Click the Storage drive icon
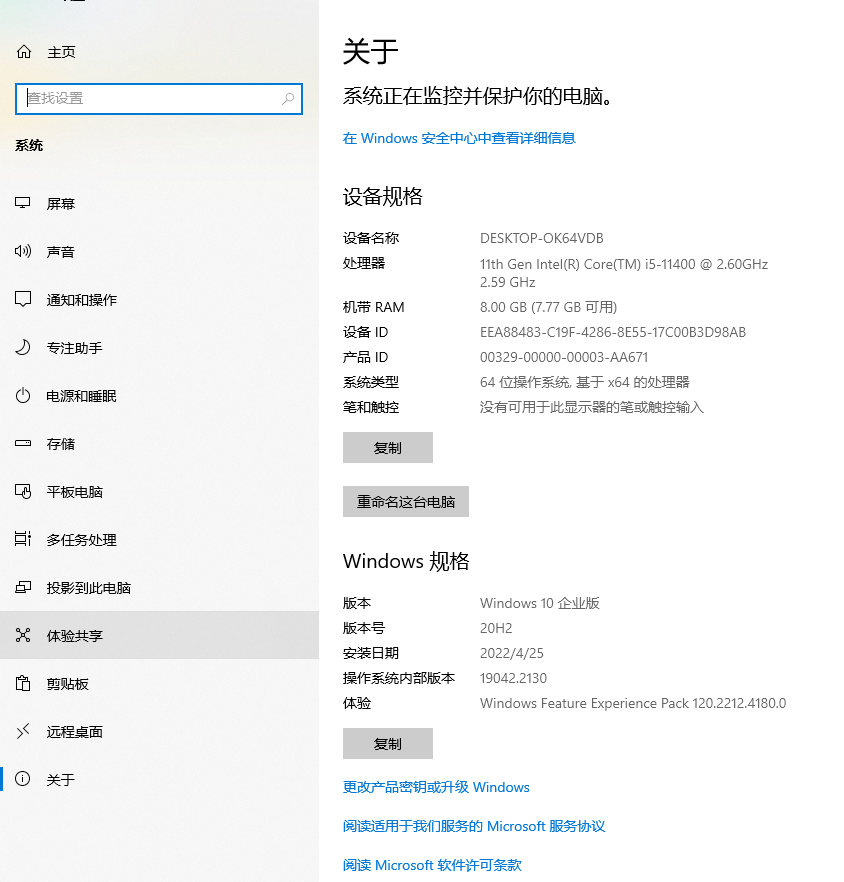 click(24, 444)
